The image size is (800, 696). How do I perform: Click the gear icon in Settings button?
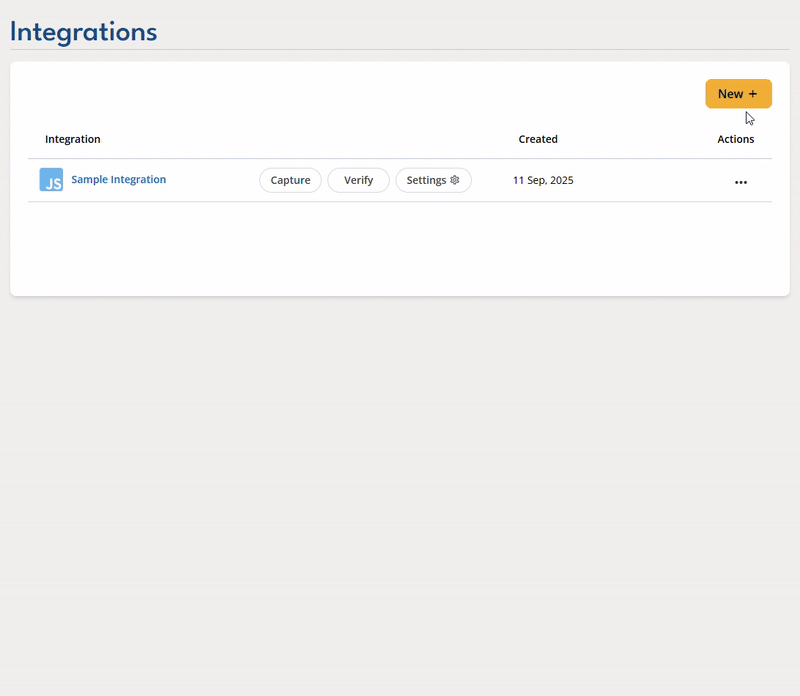point(454,180)
